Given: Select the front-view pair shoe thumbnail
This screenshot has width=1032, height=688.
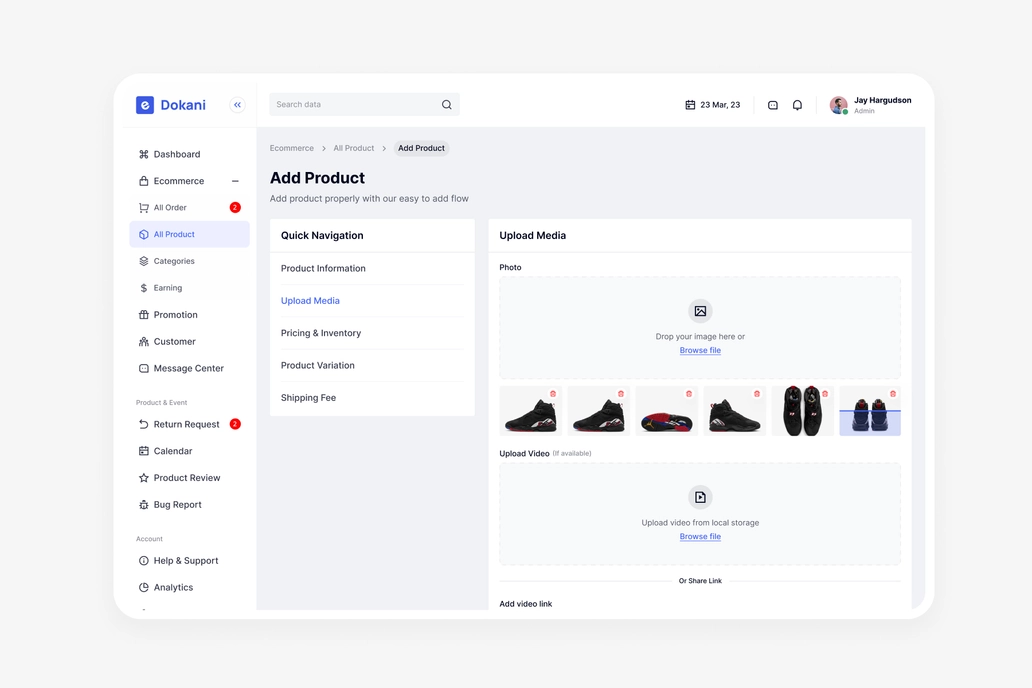Looking at the screenshot, I should 802,411.
